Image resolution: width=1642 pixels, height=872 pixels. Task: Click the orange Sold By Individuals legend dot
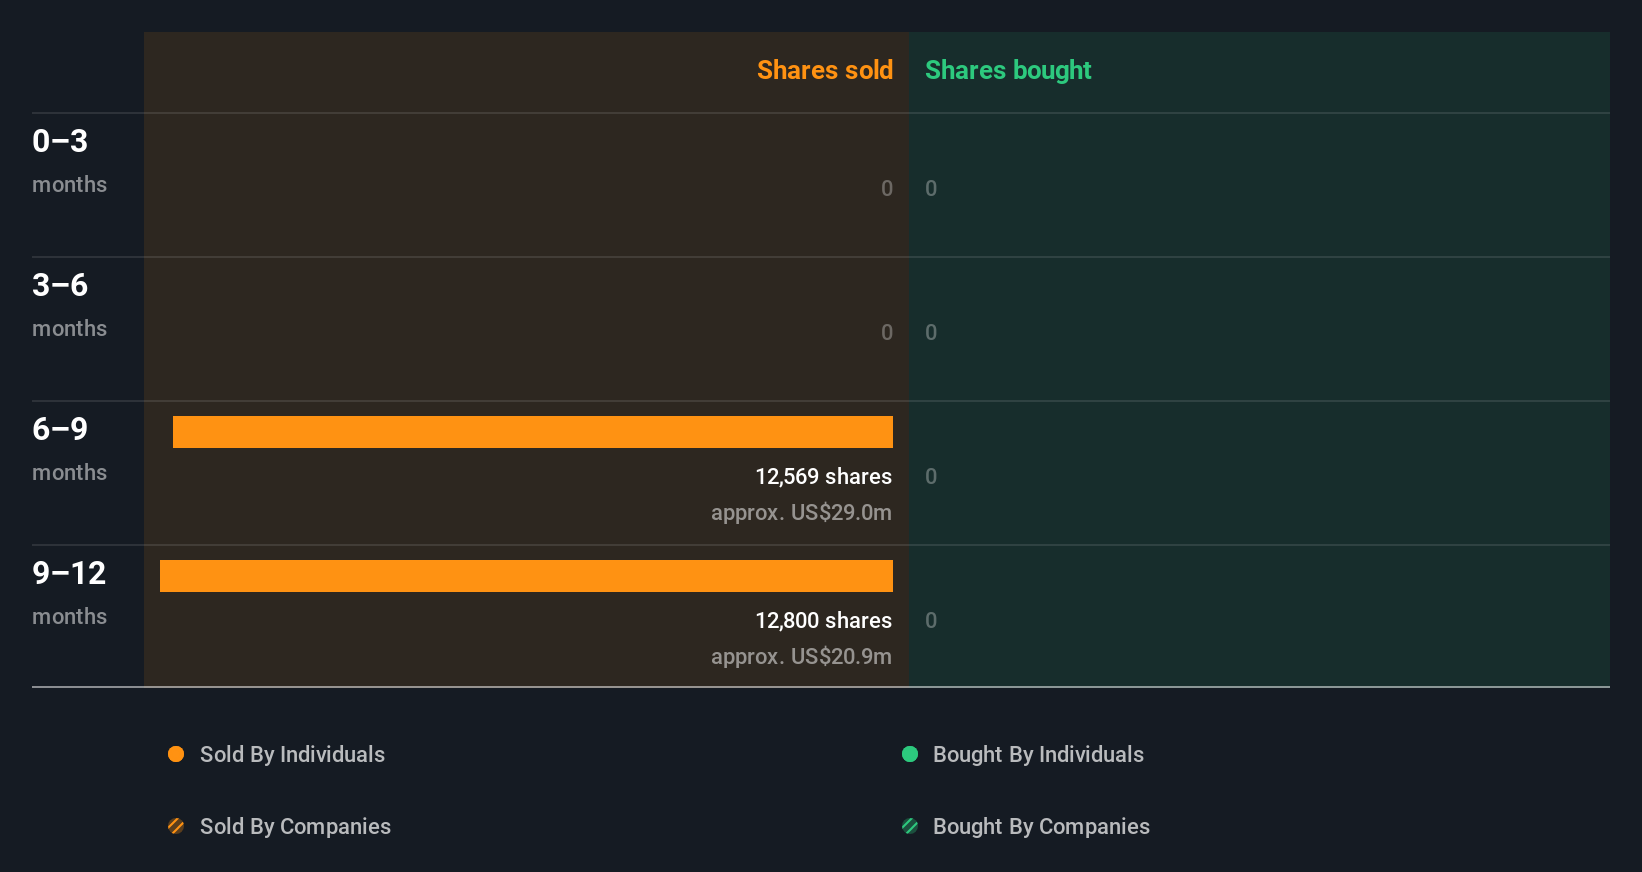[x=176, y=754]
